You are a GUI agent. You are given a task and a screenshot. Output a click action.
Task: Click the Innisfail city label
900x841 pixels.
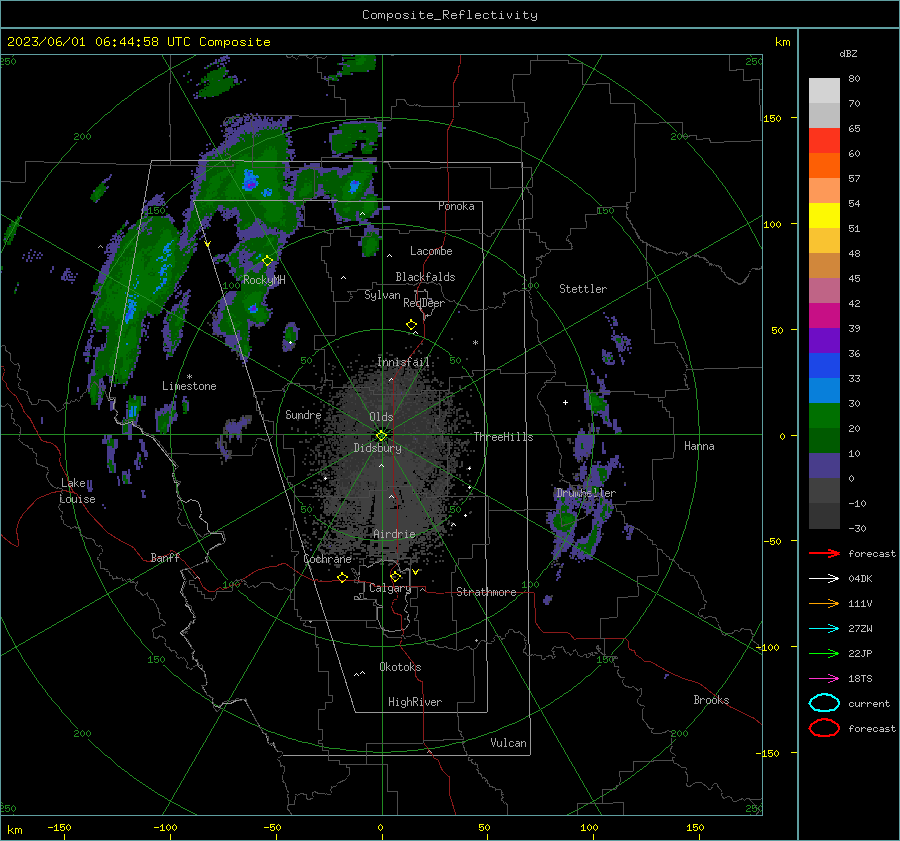click(404, 362)
